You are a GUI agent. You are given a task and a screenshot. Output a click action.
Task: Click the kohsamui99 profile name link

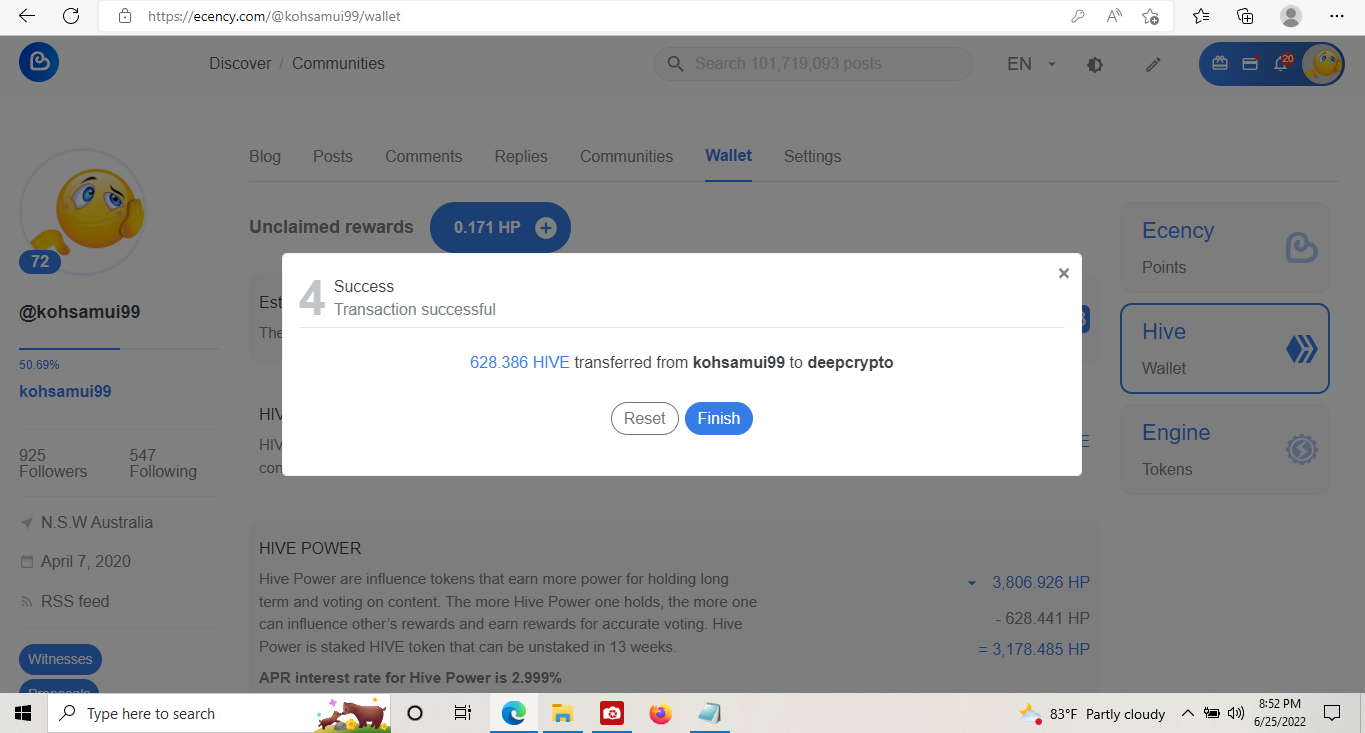tap(65, 391)
